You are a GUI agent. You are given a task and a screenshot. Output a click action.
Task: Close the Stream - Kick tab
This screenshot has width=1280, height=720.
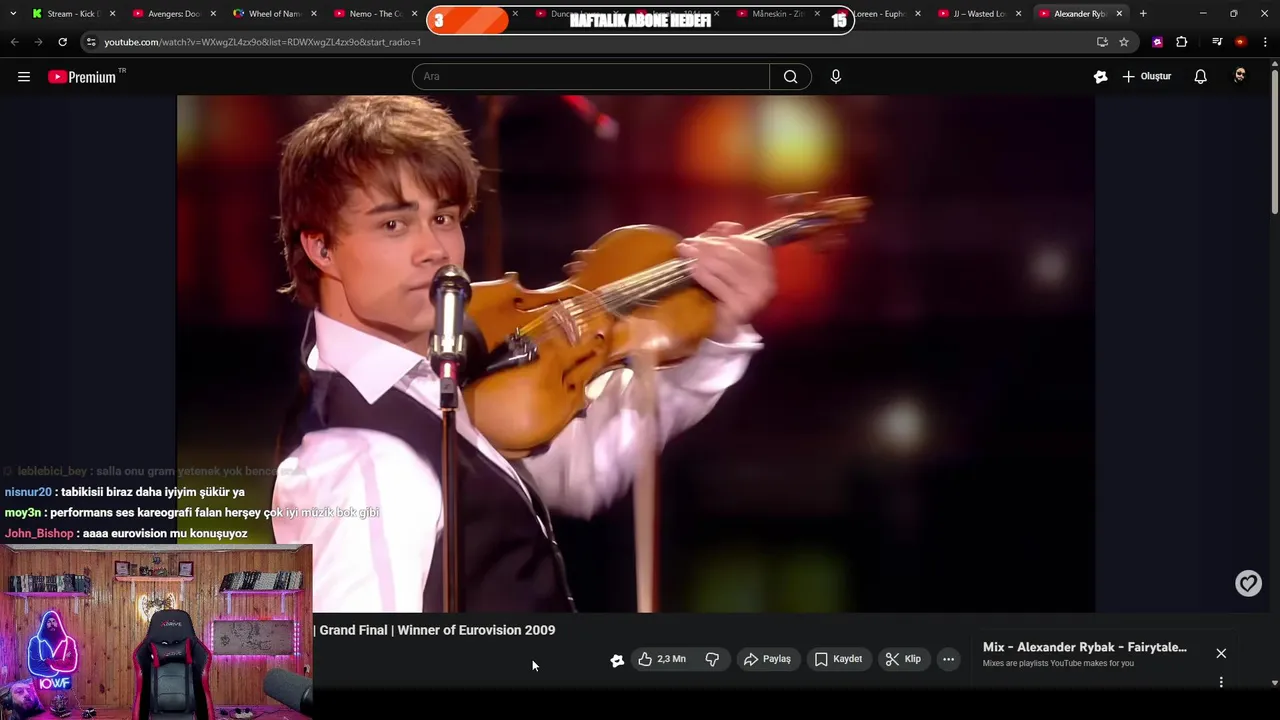pyautogui.click(x=112, y=14)
